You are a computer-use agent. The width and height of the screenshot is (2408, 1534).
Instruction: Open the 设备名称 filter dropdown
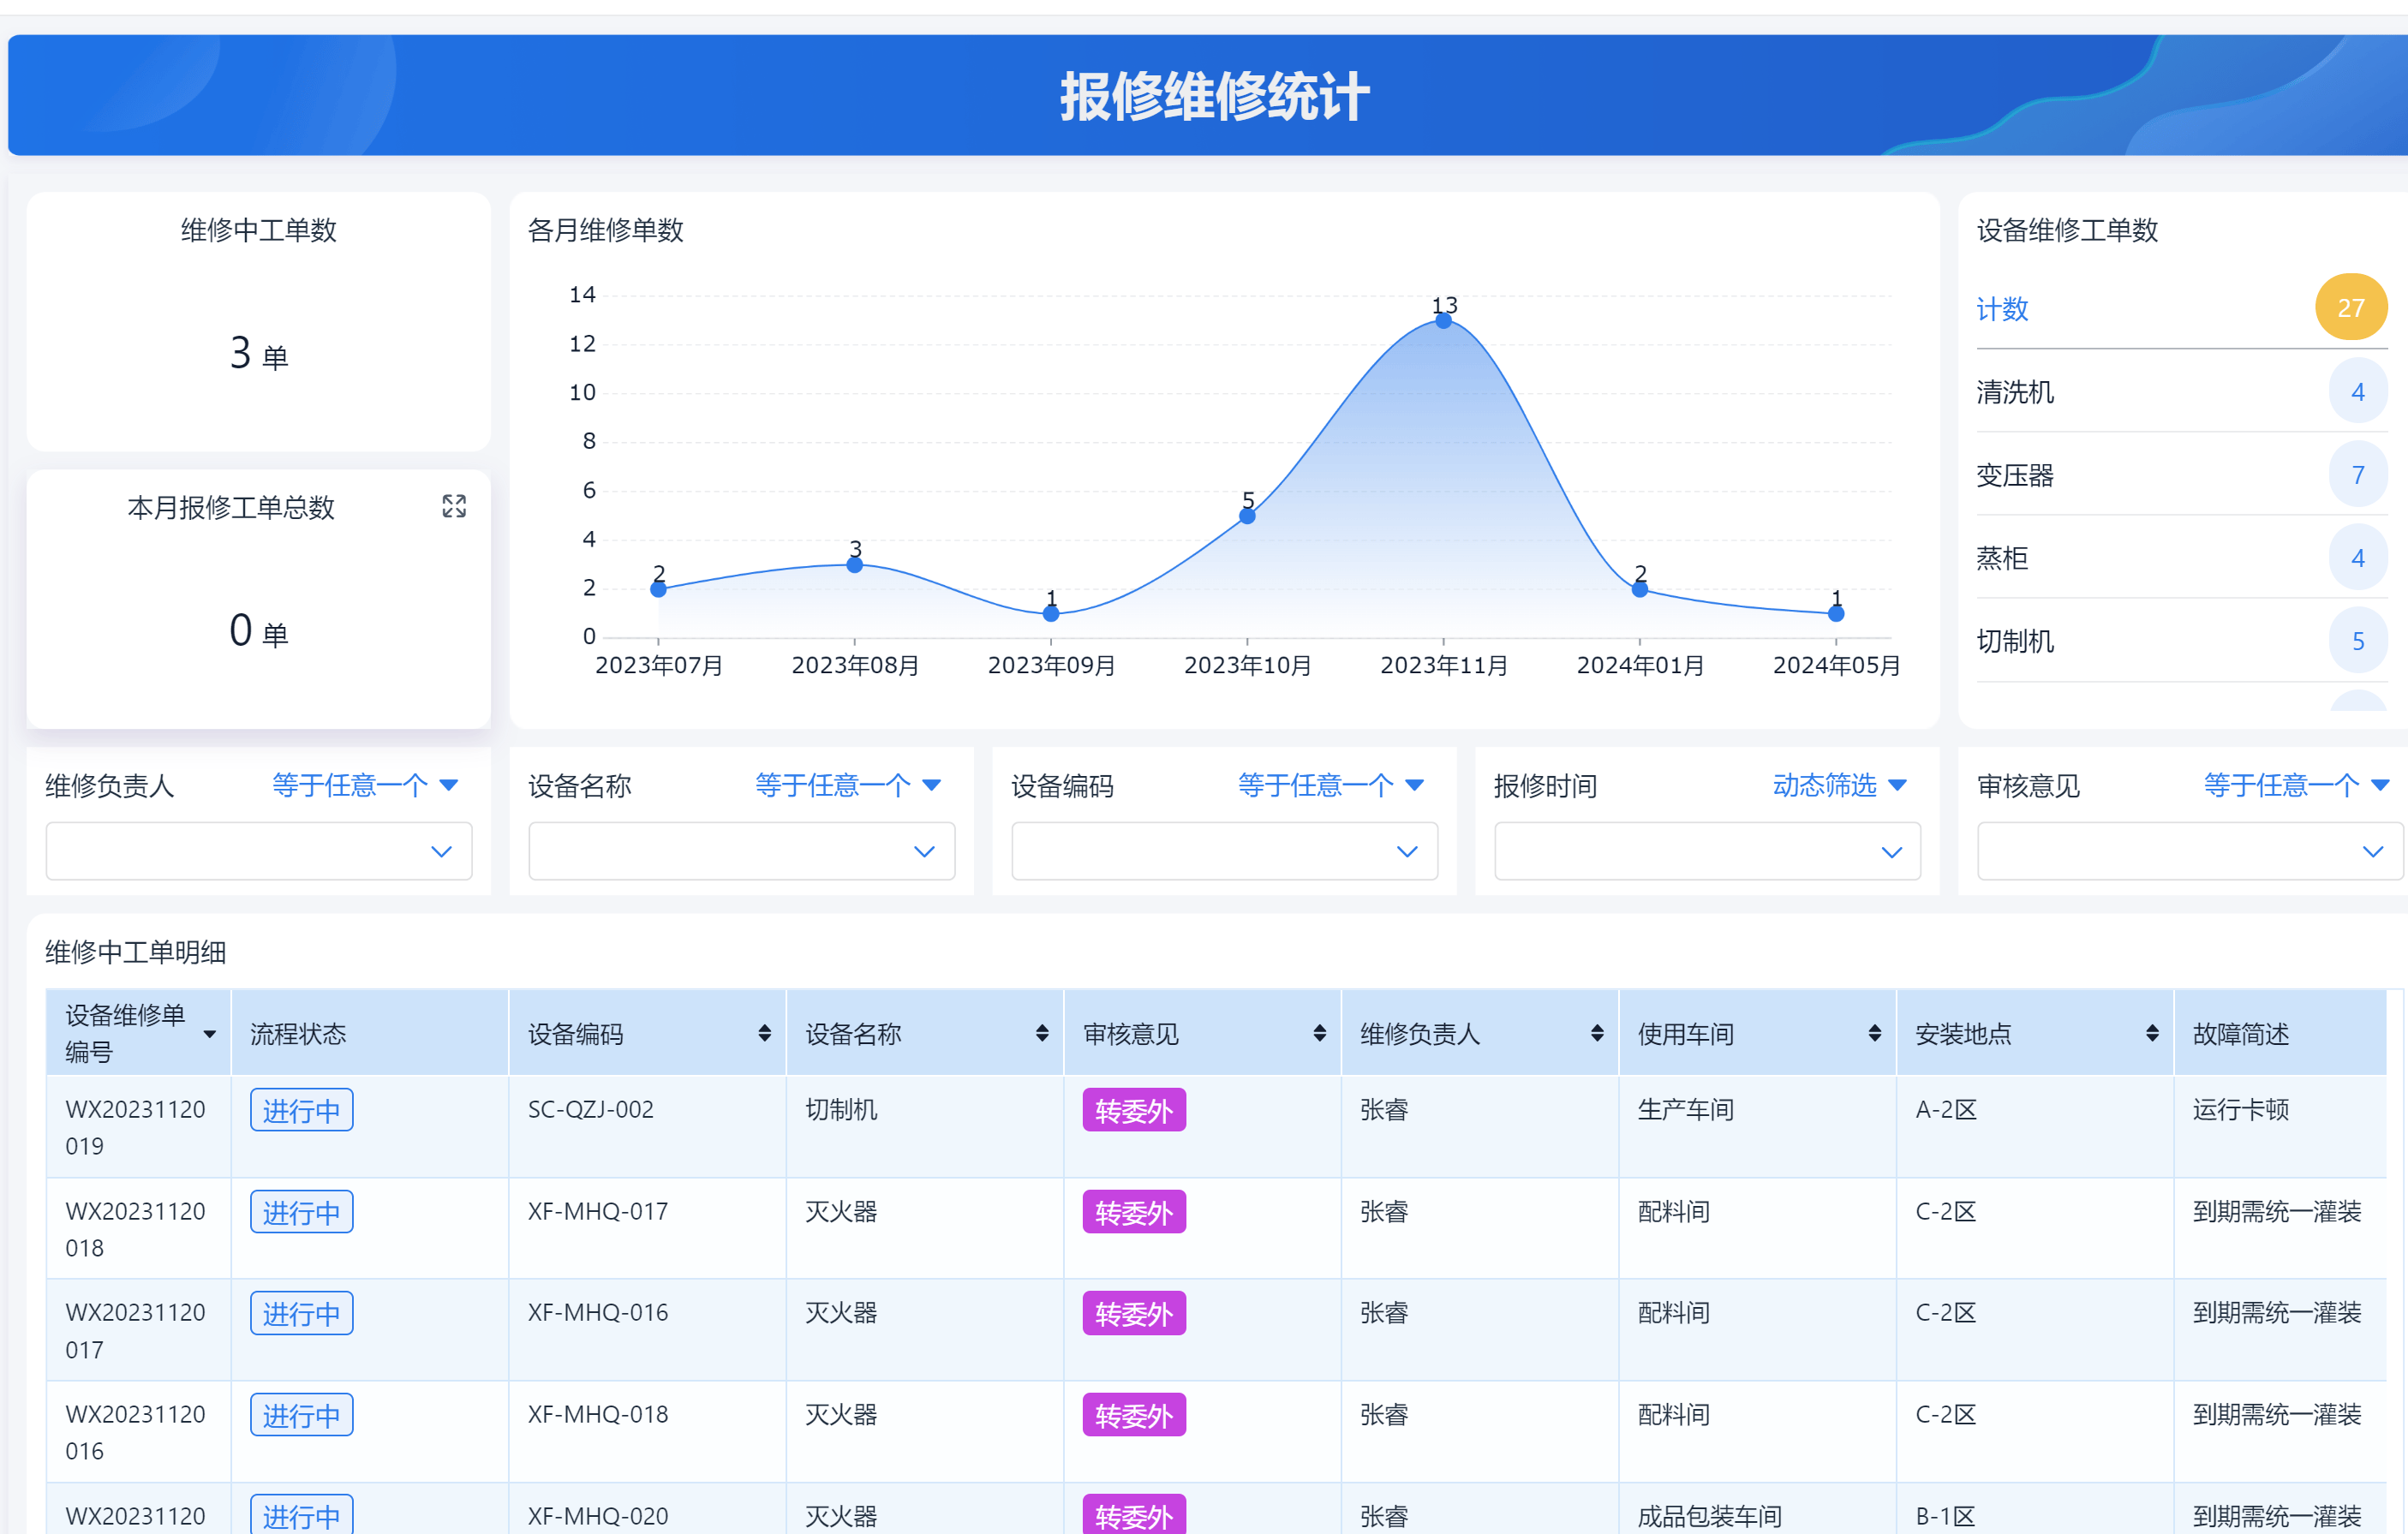click(x=740, y=851)
